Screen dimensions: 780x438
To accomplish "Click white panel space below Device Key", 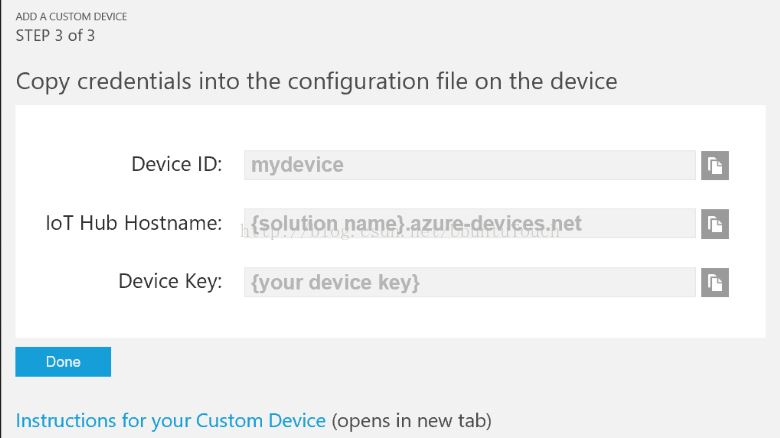I will (400, 318).
